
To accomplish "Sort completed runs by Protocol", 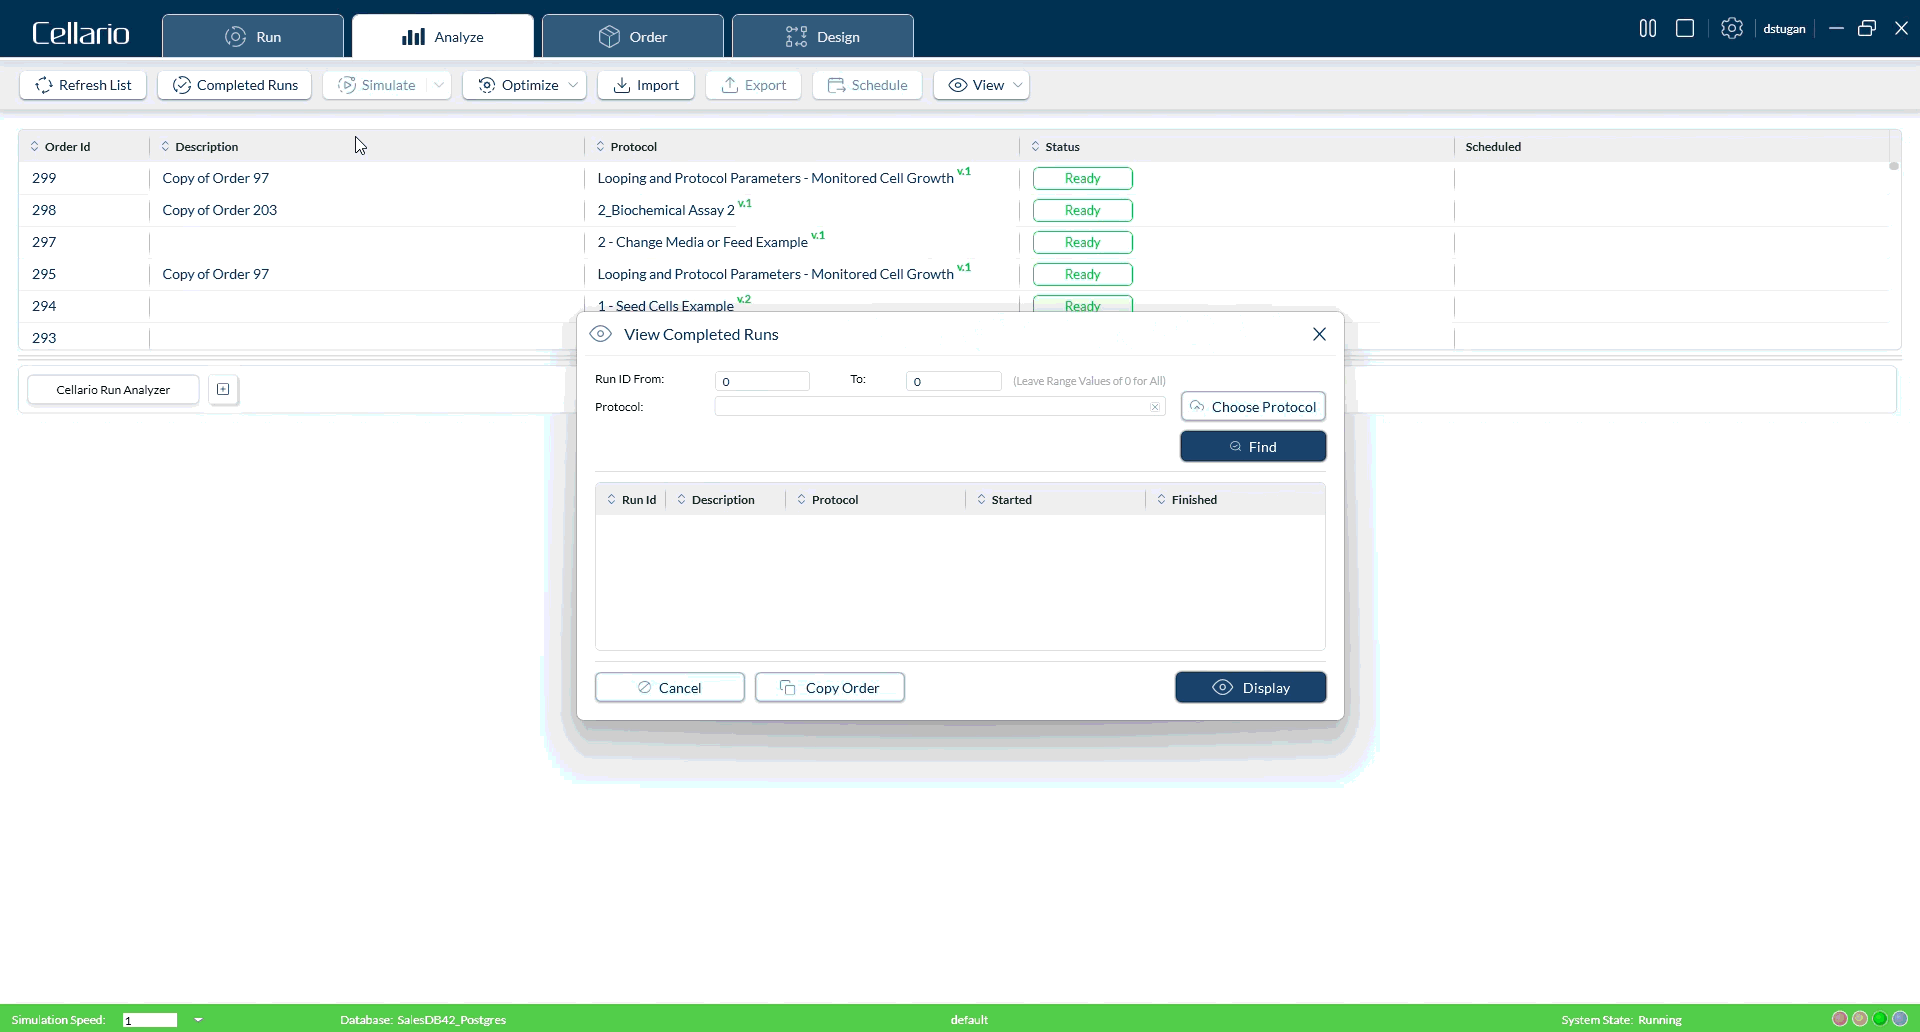I will pos(828,499).
